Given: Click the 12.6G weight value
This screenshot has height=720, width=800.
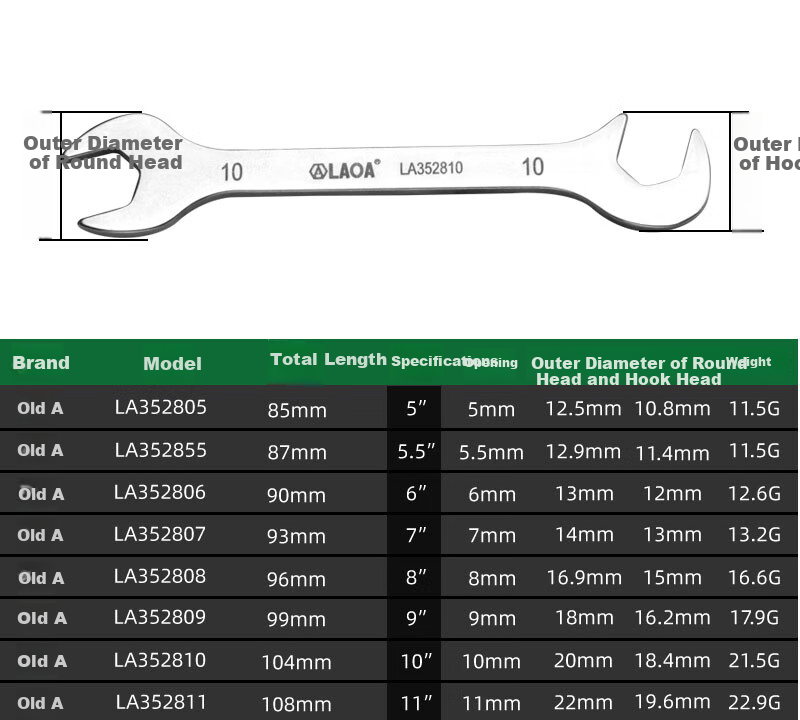Looking at the screenshot, I should [754, 493].
